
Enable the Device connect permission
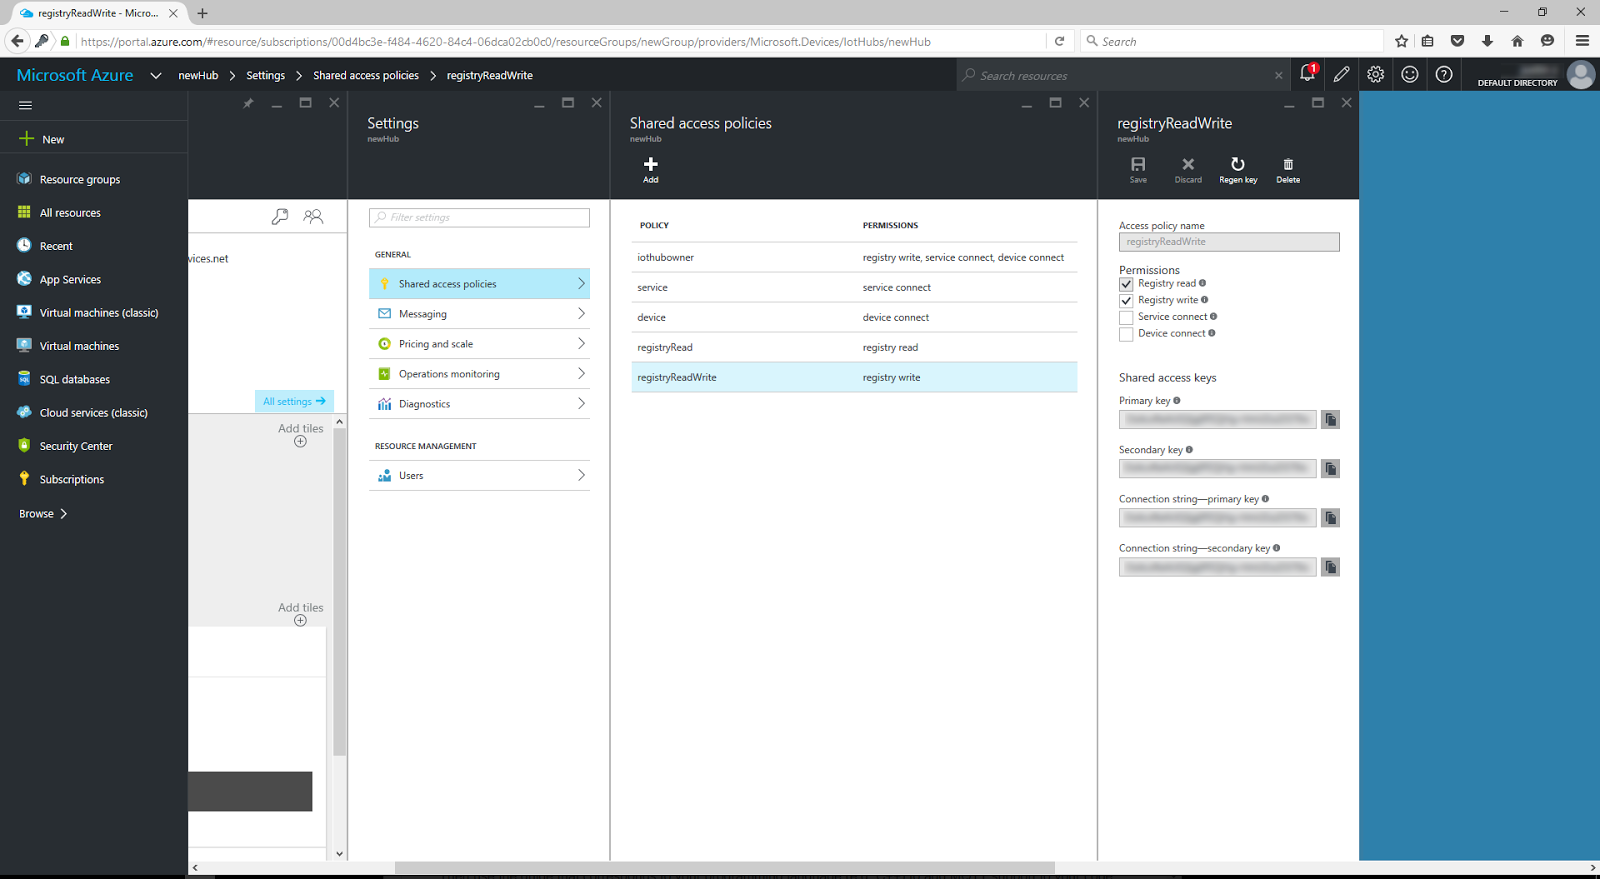click(x=1126, y=335)
